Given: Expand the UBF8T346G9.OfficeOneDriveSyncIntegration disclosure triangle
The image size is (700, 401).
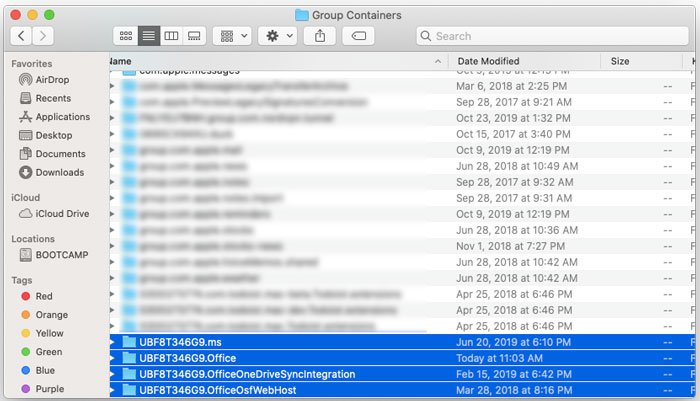Looking at the screenshot, I should (x=112, y=374).
